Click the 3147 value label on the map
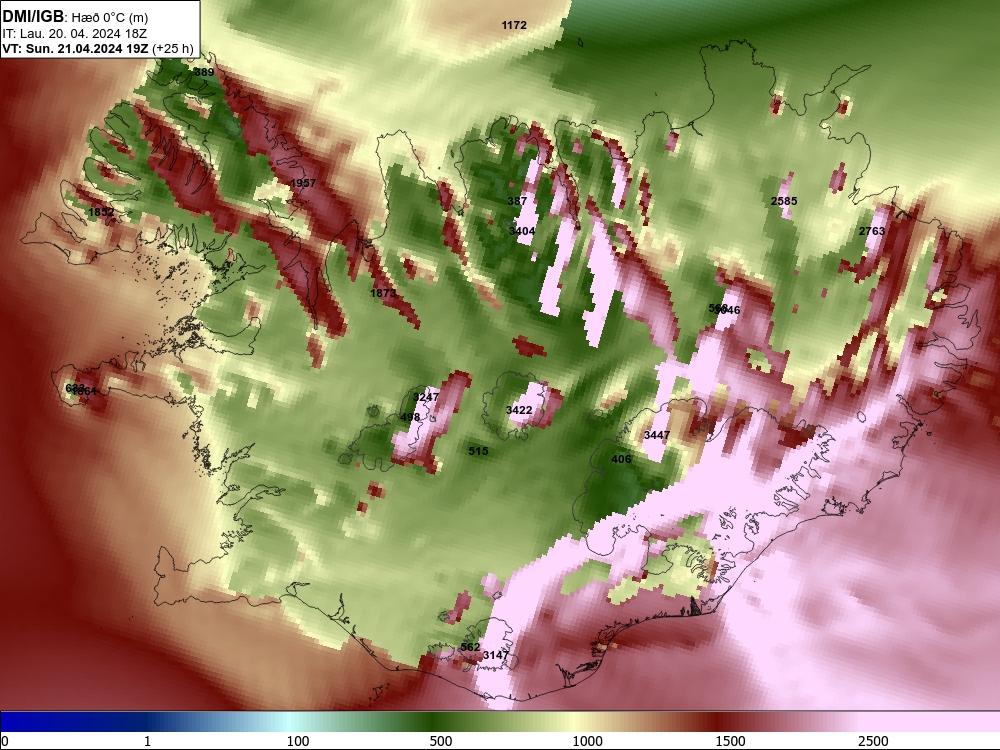 coord(496,655)
